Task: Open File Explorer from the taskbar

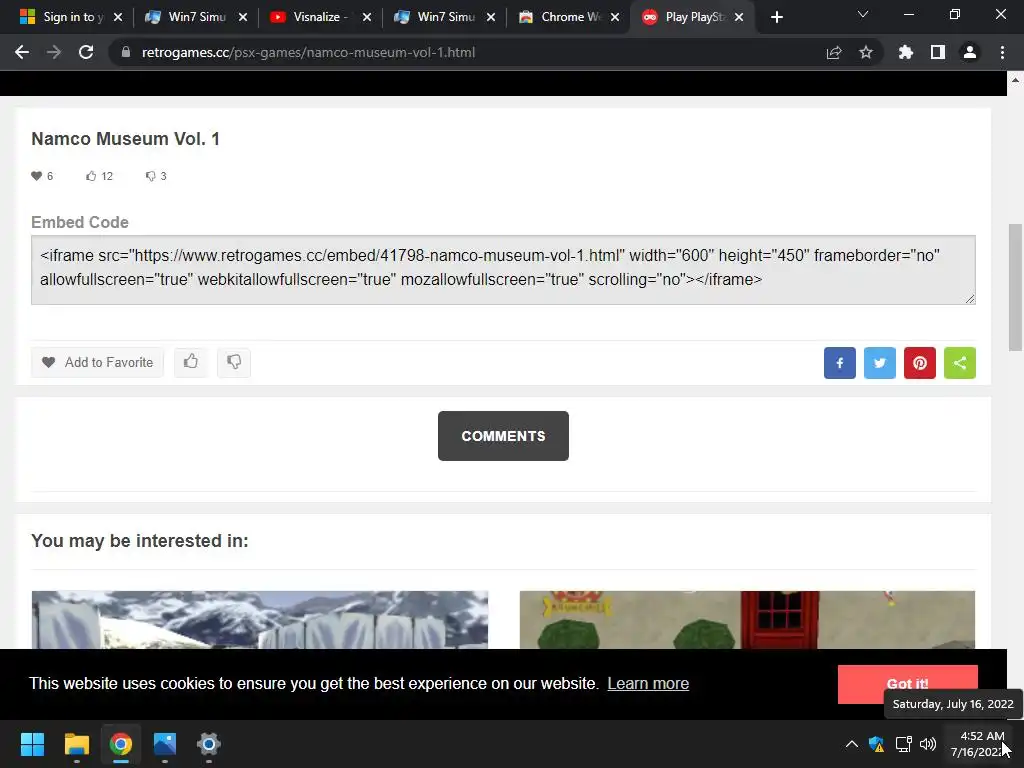Action: [x=76, y=744]
